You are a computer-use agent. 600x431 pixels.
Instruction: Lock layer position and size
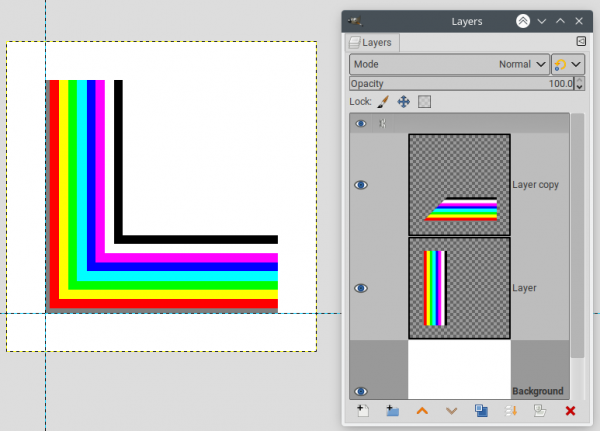[x=403, y=102]
